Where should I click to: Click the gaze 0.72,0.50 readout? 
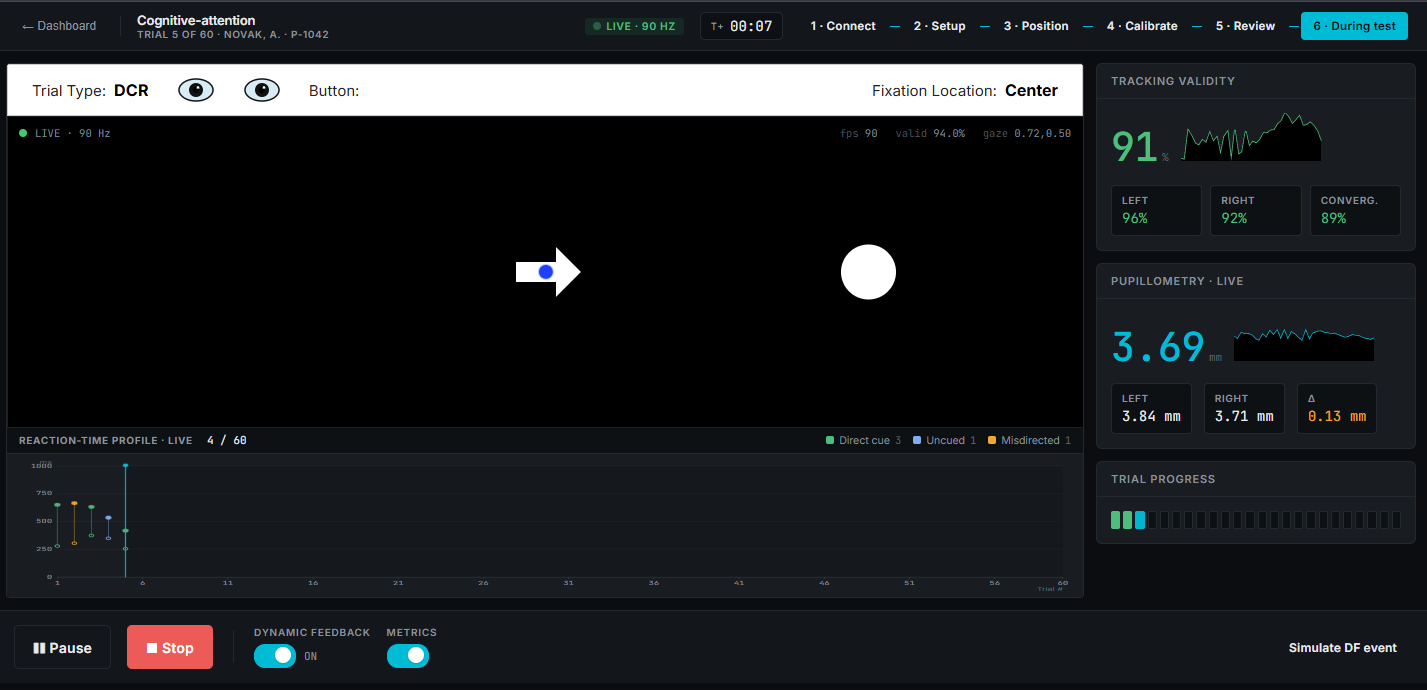1027,133
